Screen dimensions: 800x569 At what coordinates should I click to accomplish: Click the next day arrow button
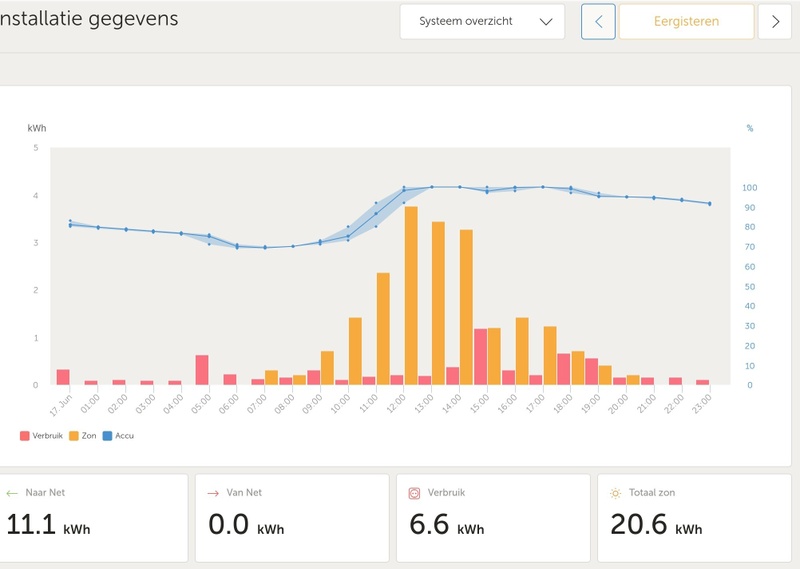tap(775, 21)
